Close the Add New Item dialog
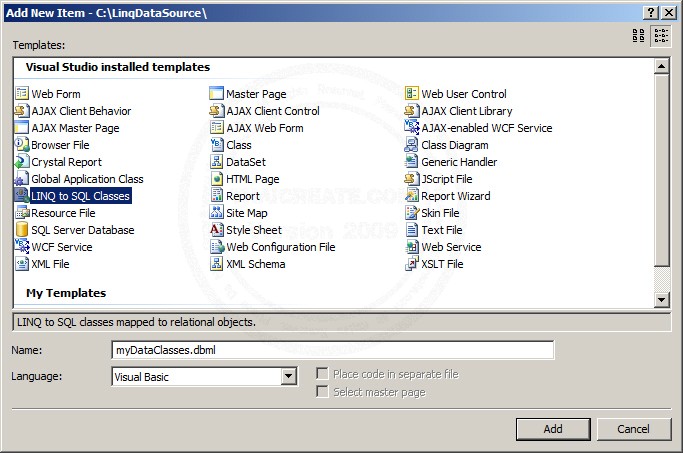683x453 pixels. (x=669, y=13)
